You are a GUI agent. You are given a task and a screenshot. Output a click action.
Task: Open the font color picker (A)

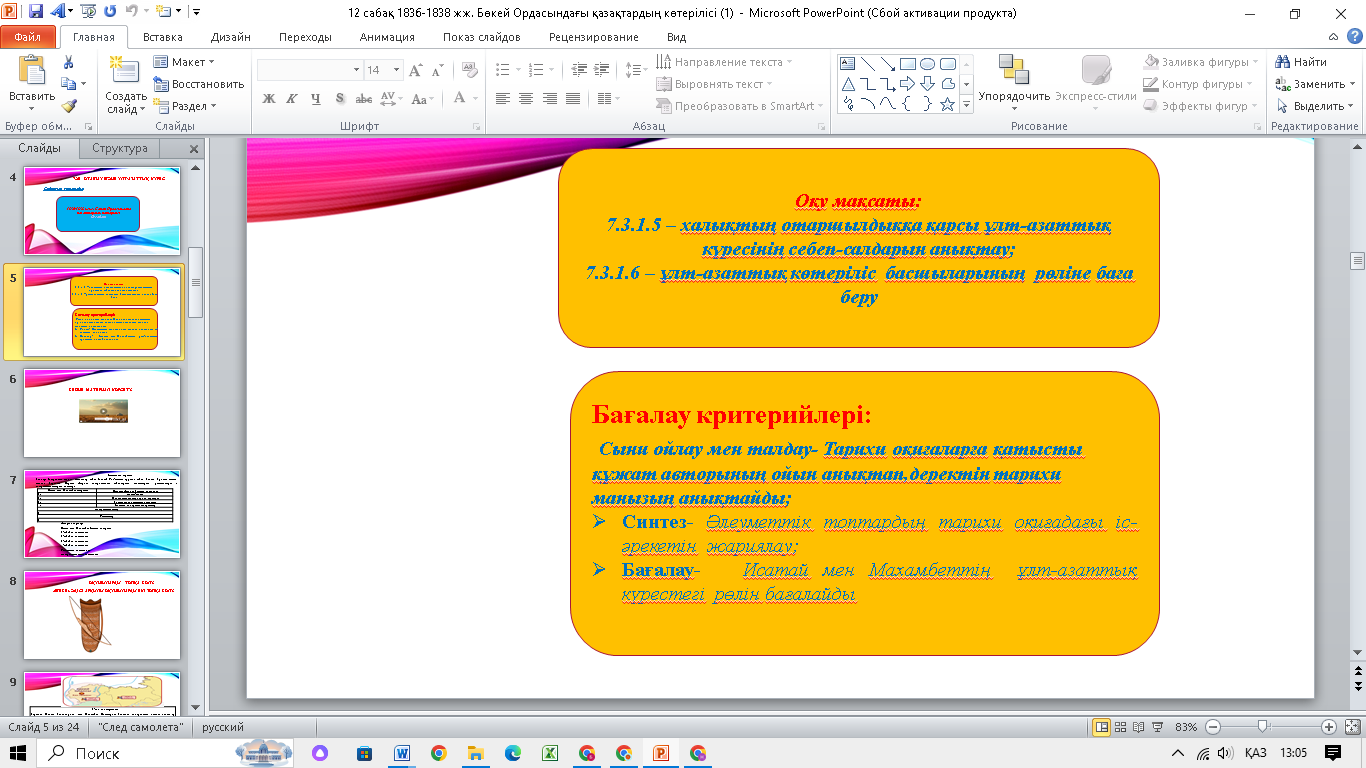click(465, 99)
